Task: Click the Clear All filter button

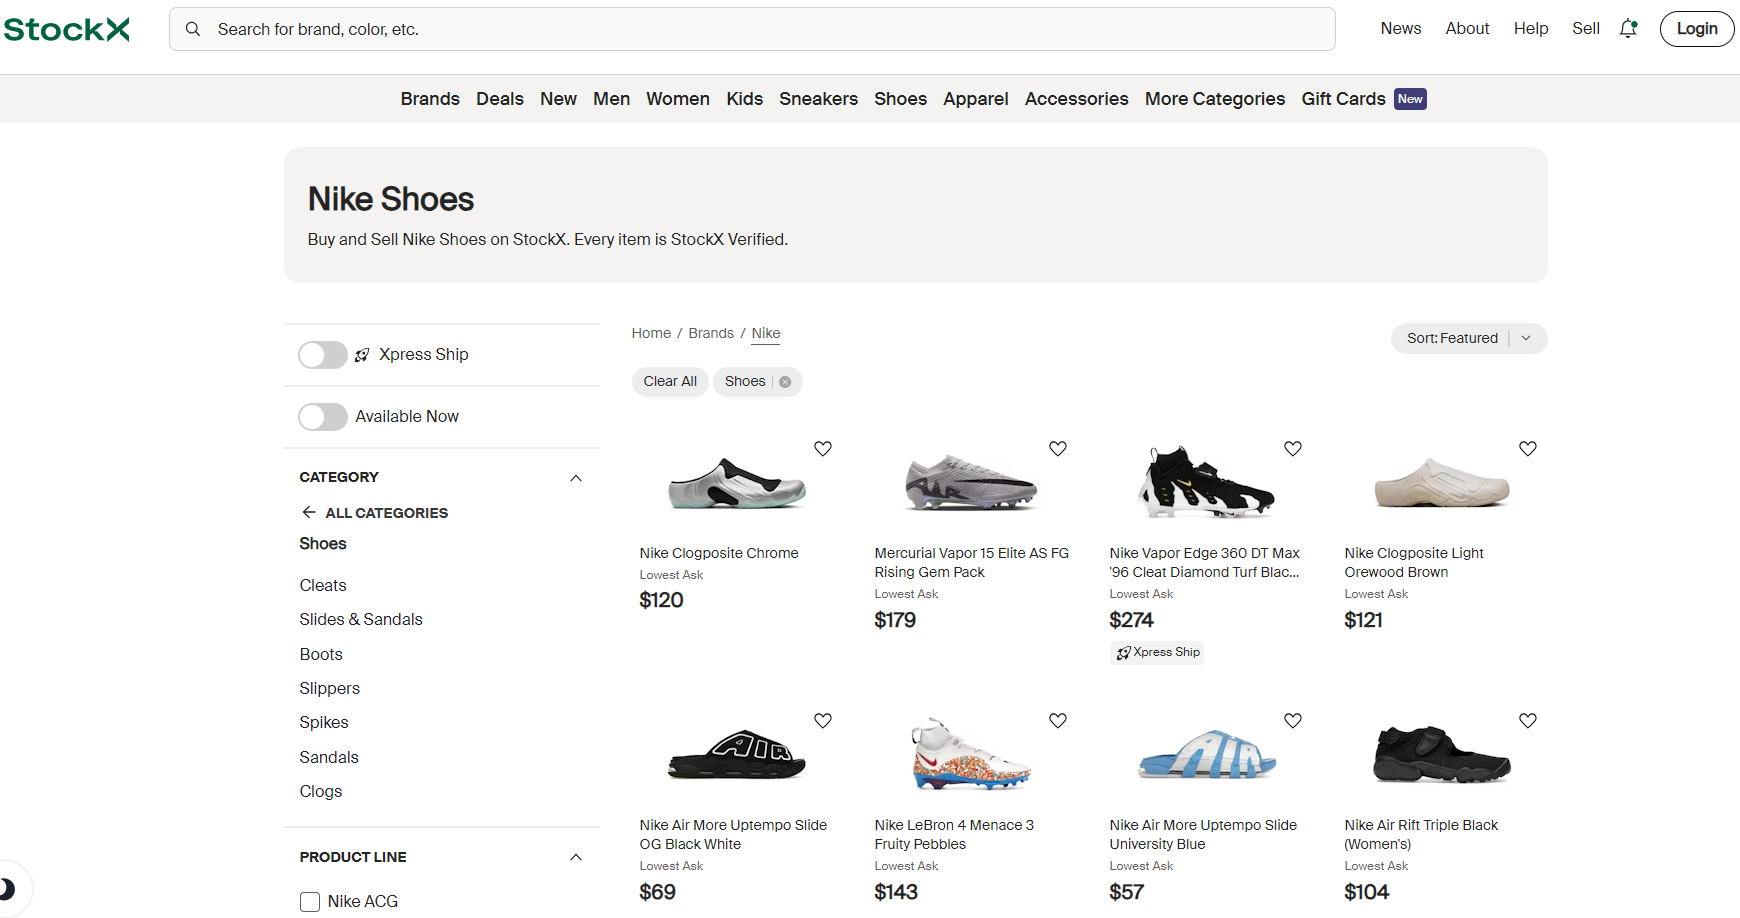Action: pyautogui.click(x=670, y=382)
